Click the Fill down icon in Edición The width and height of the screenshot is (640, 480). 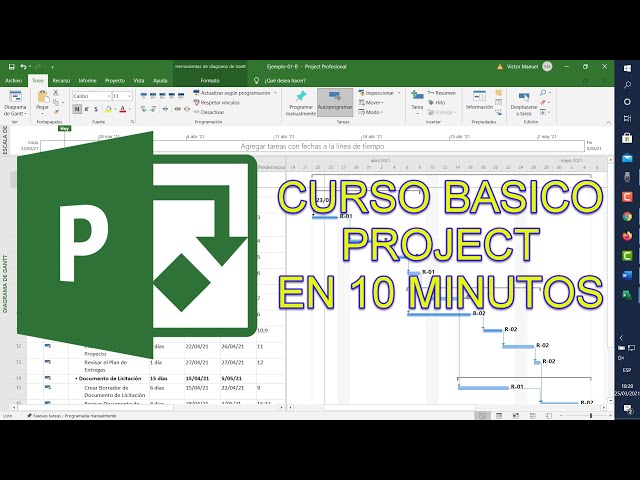tap(543, 112)
